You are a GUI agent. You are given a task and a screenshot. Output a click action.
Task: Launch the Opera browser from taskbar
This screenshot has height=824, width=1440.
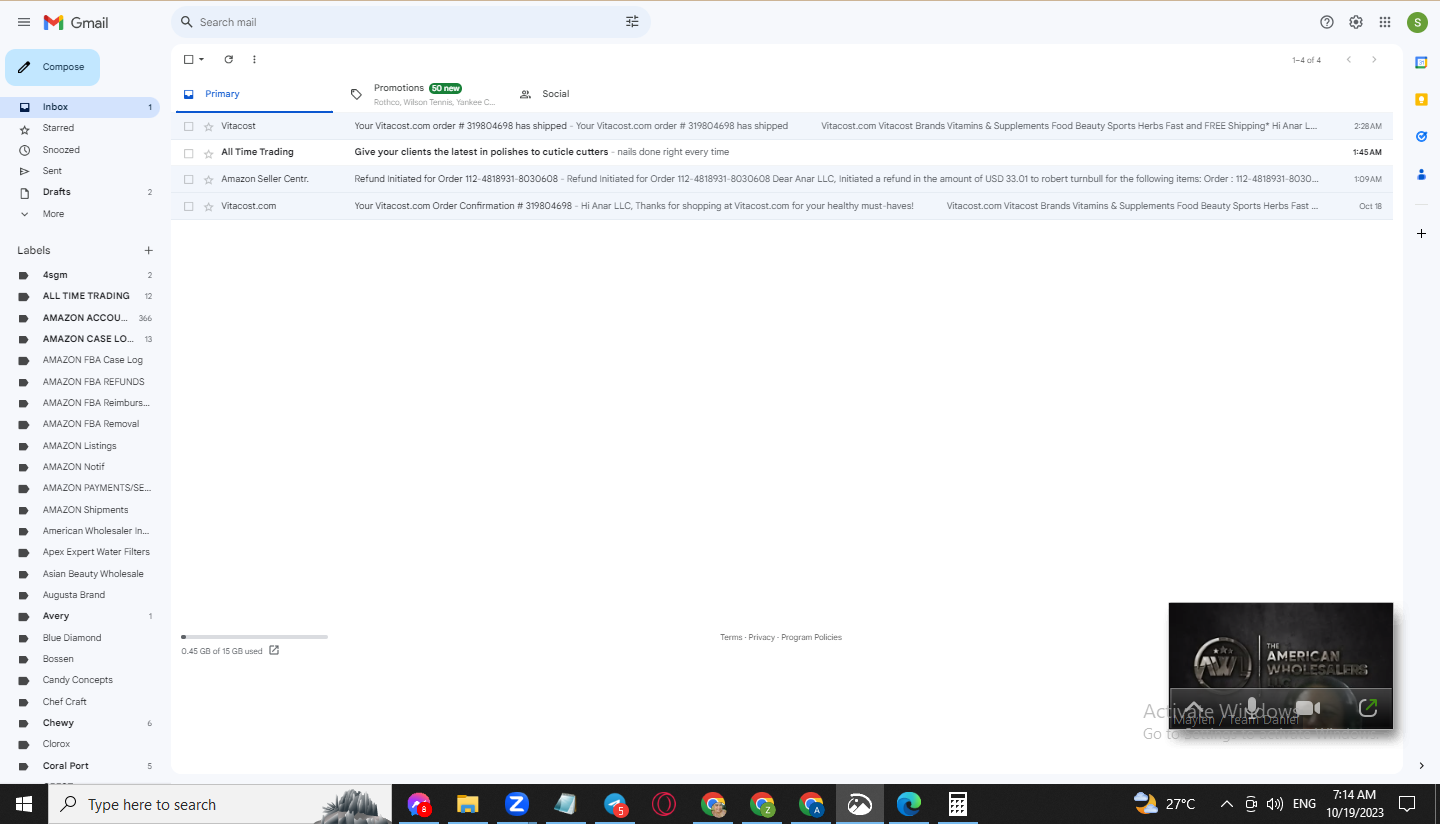(x=664, y=804)
